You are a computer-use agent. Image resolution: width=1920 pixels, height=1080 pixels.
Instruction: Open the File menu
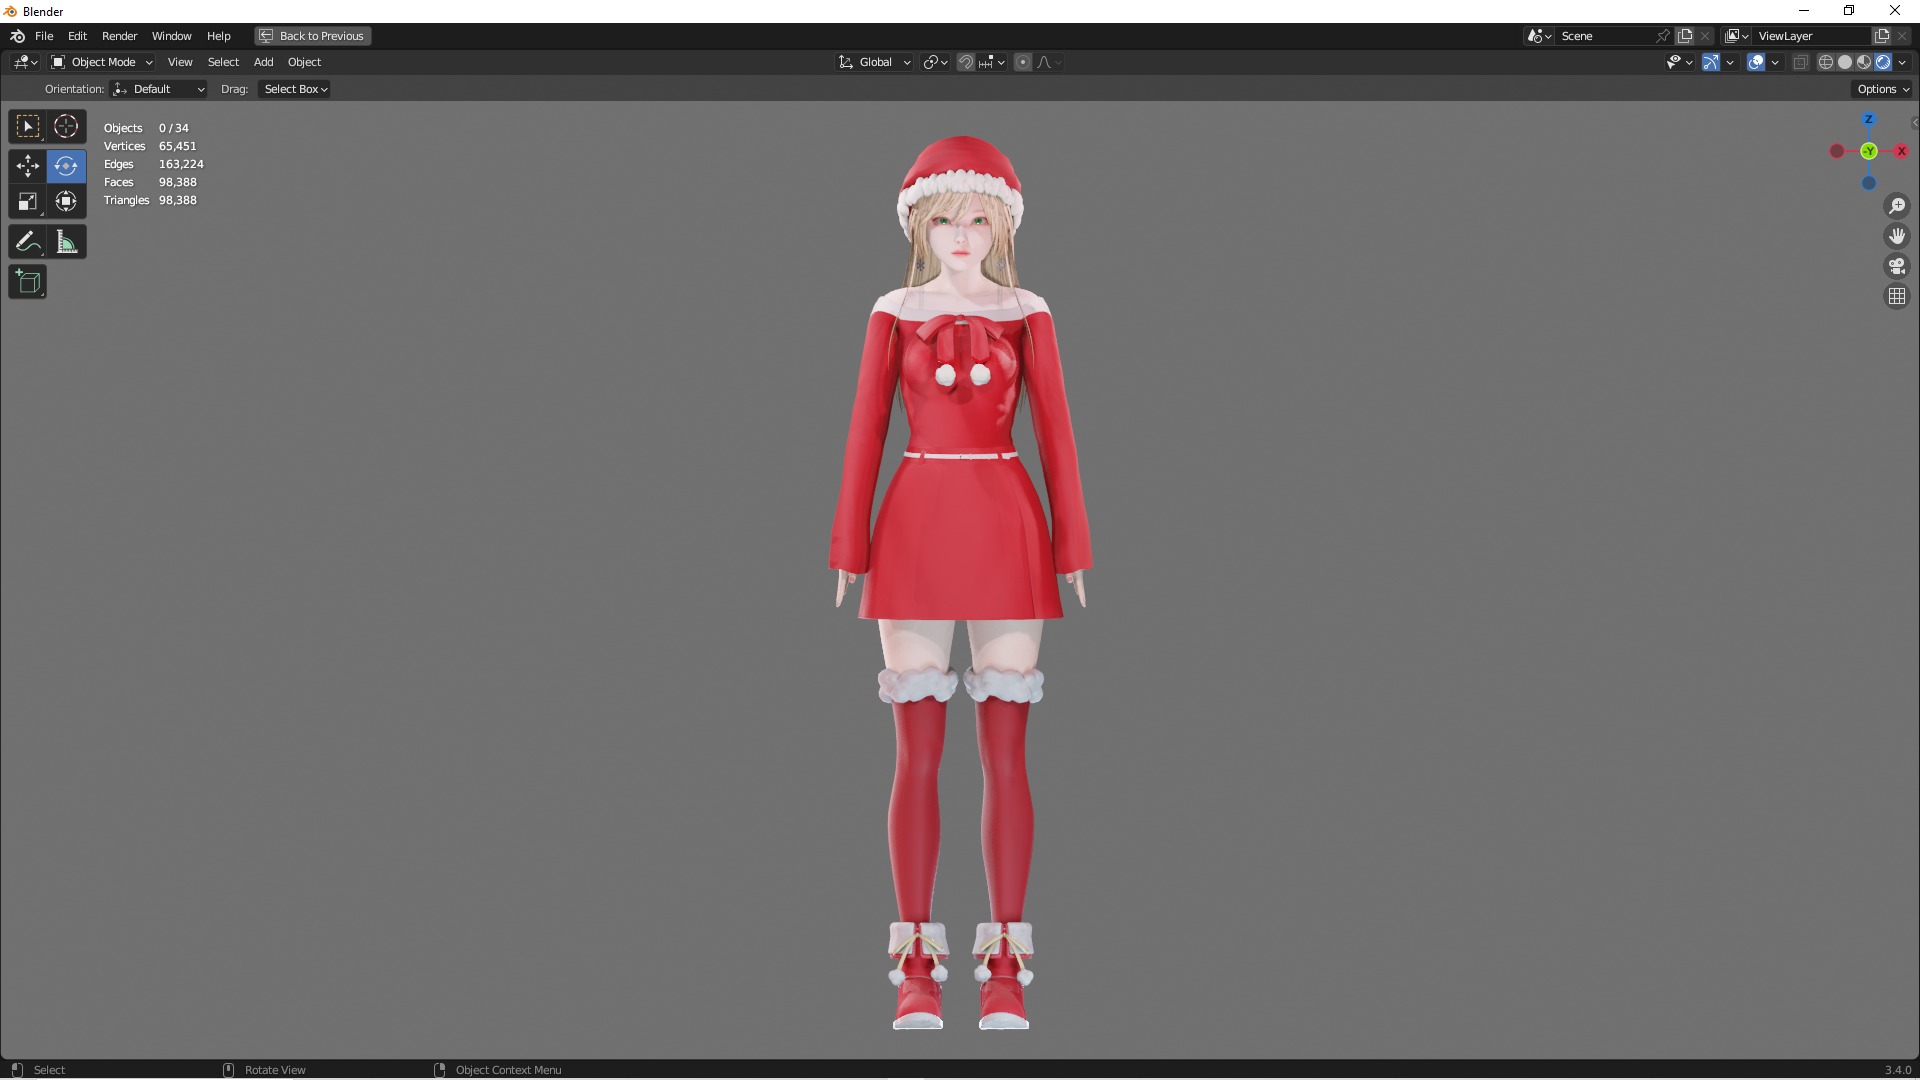44,36
